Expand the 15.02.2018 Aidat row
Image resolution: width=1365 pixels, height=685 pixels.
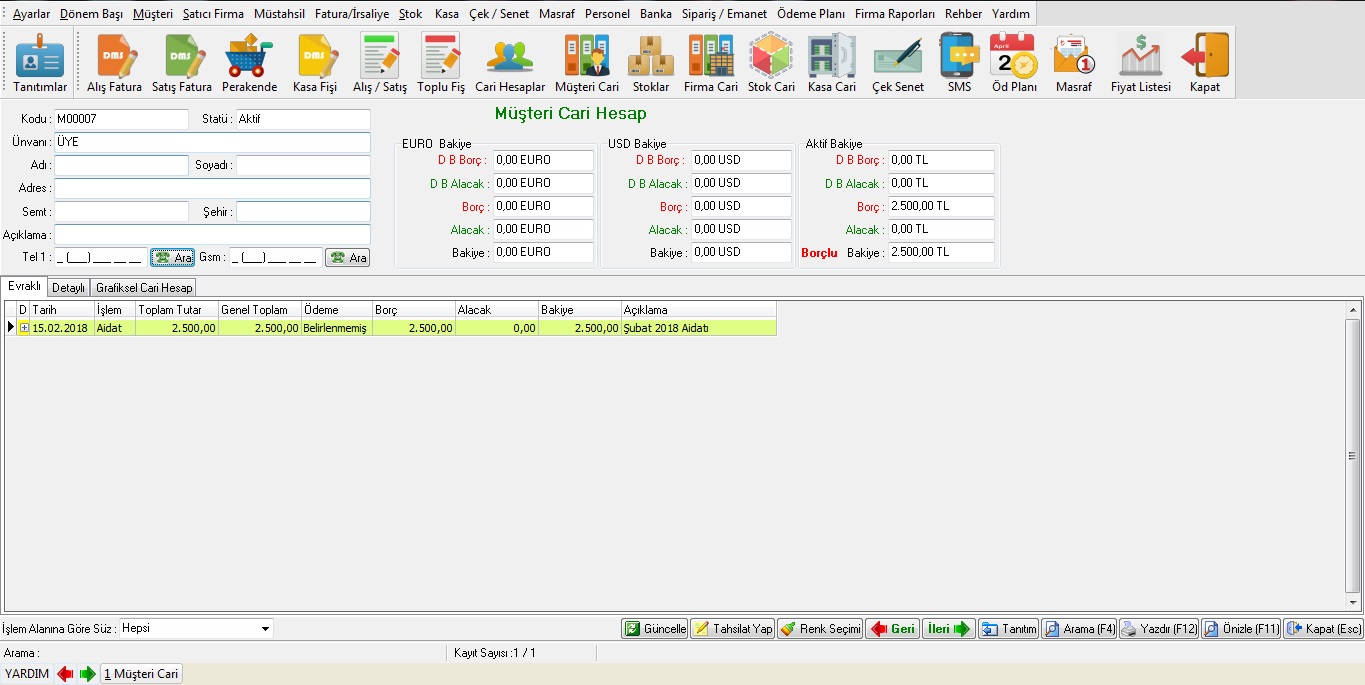click(x=24, y=328)
